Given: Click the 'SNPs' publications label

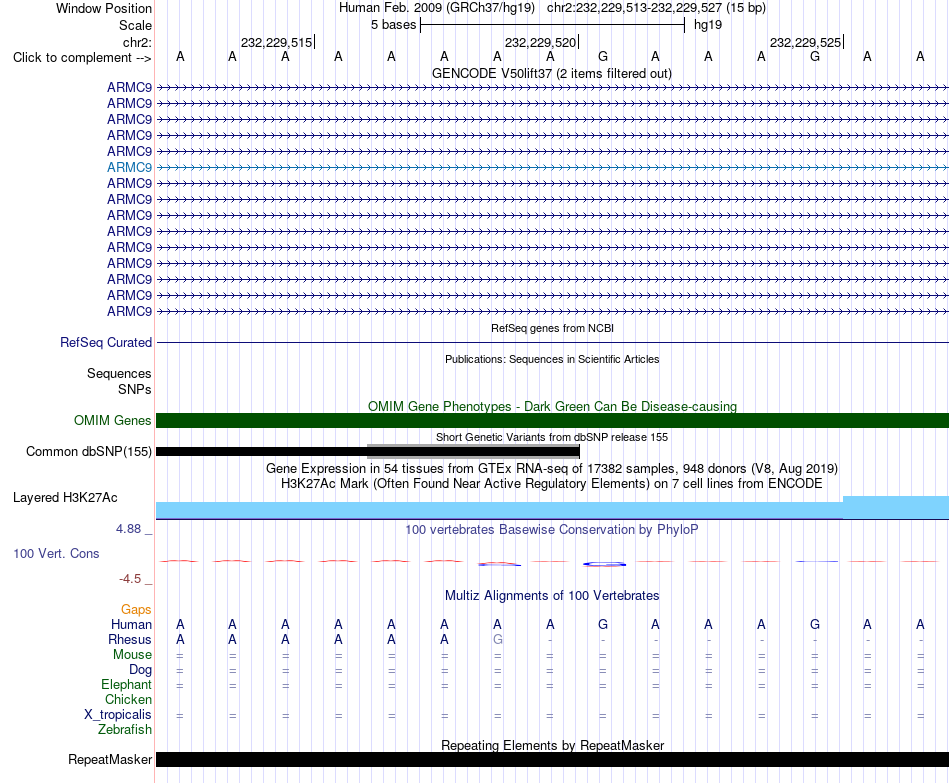Looking at the screenshot, I should [135, 389].
